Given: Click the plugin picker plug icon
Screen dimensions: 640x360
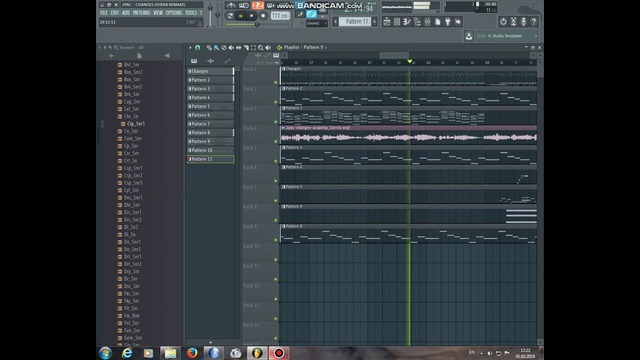Looking at the screenshot, I should click(448, 22).
